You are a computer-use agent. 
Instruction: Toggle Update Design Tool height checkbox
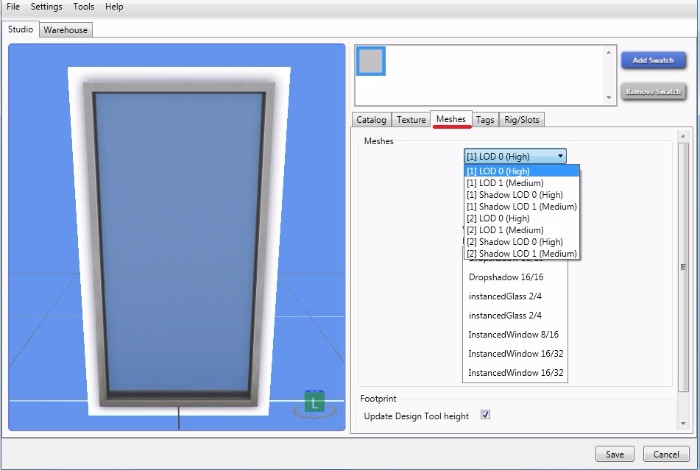coord(485,415)
